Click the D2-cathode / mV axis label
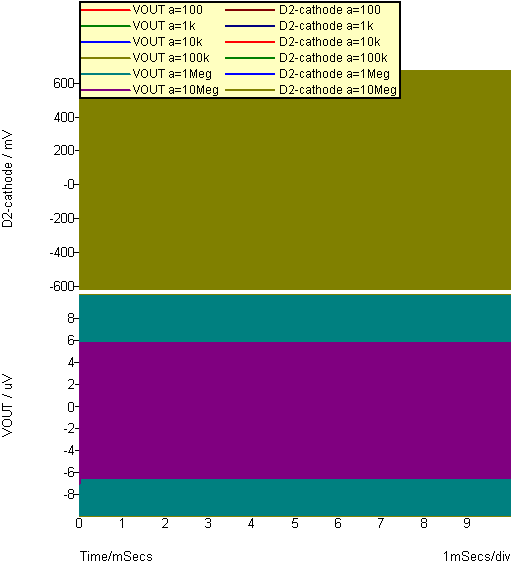 (7, 179)
